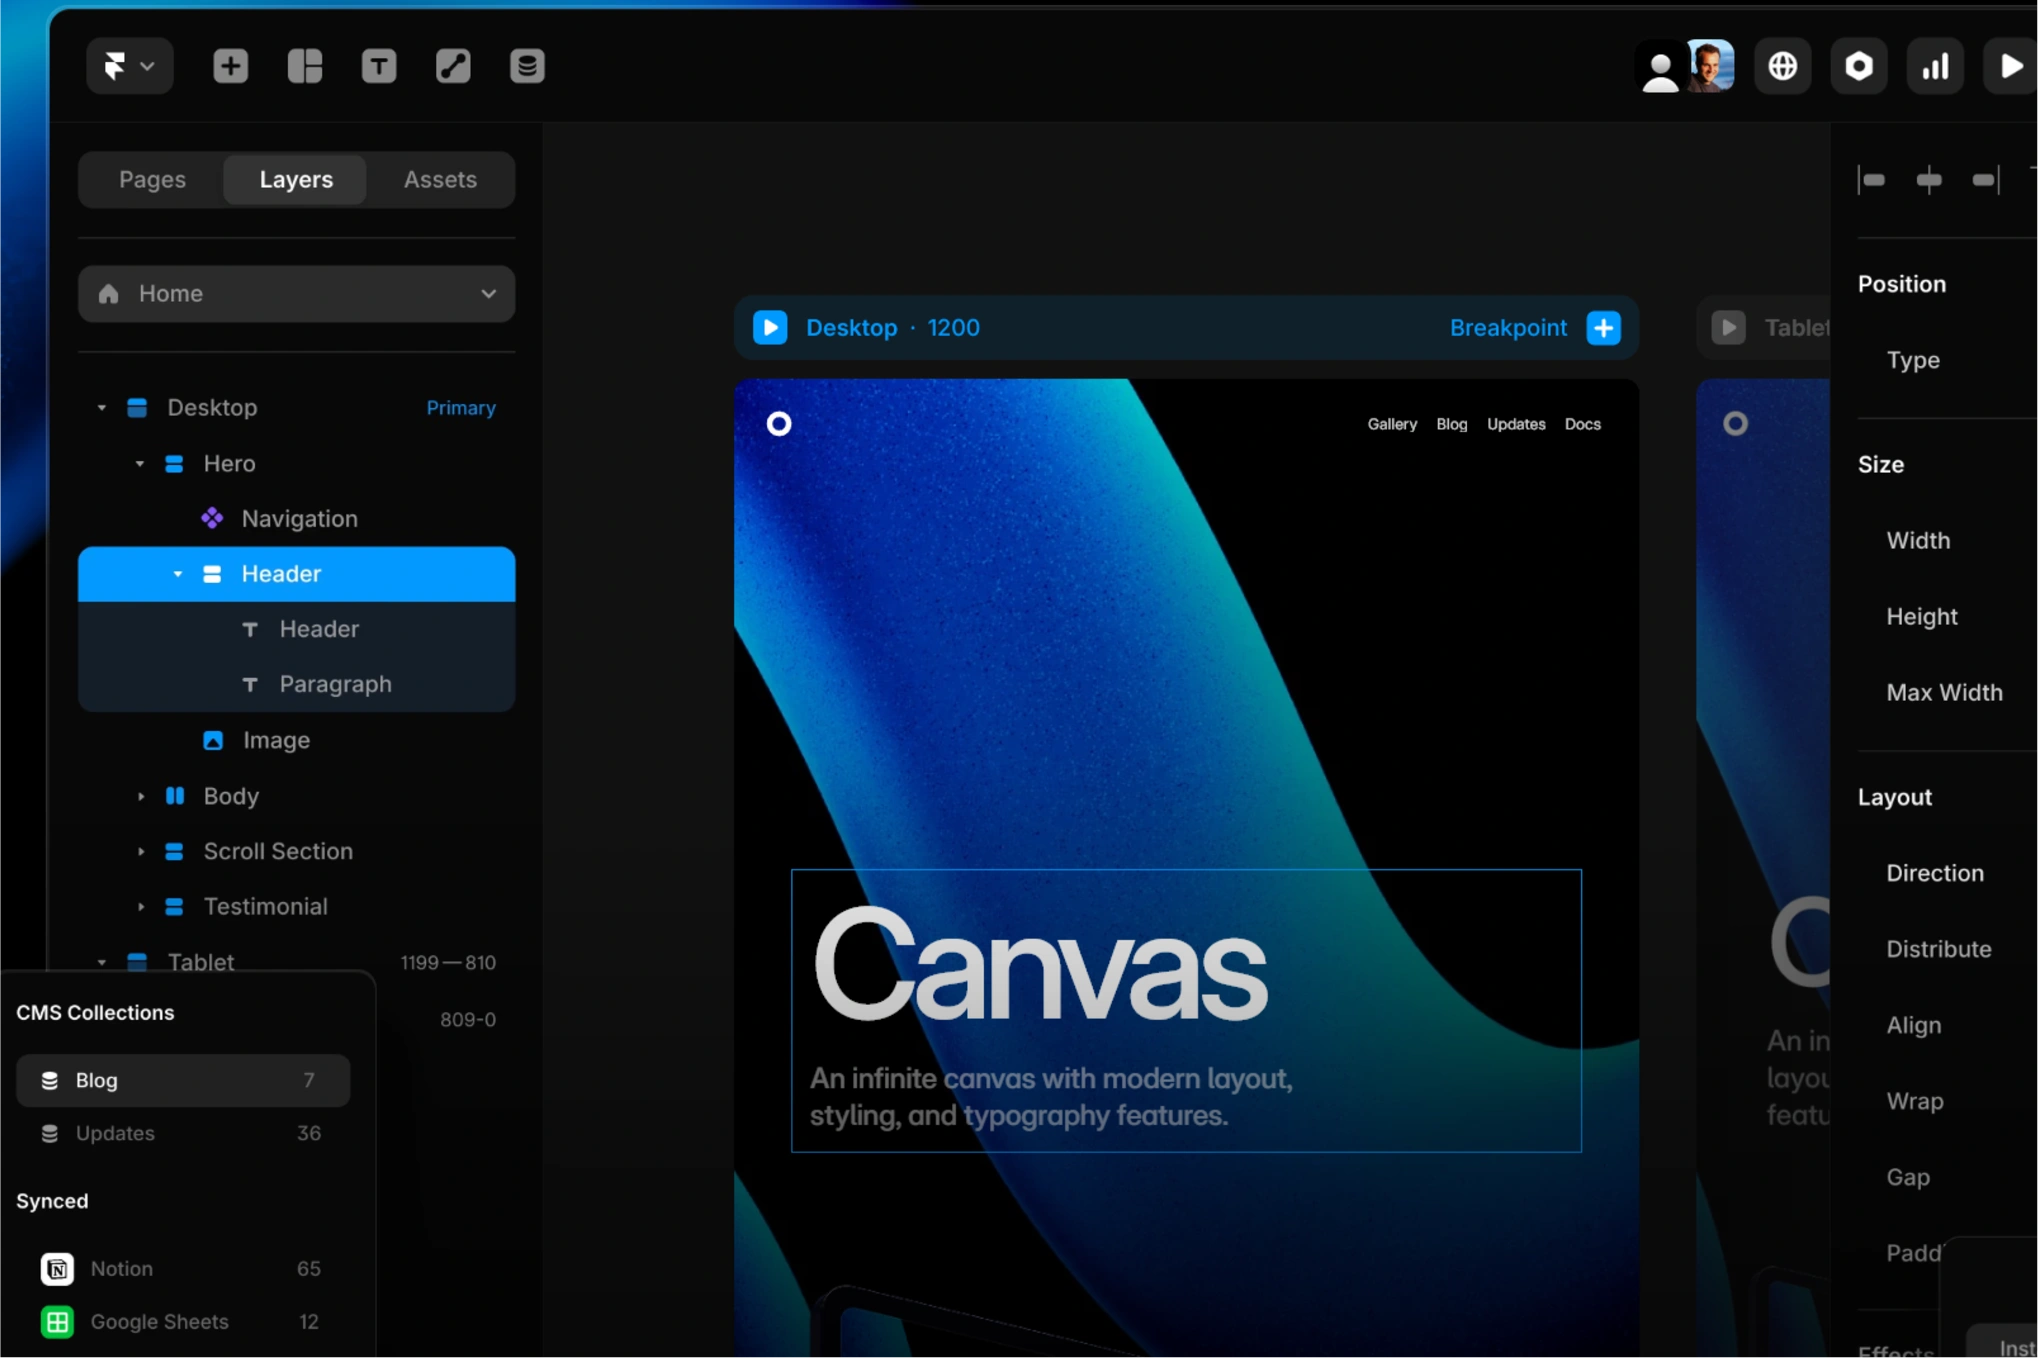Switch to the Layers tab
The width and height of the screenshot is (2038, 1358).
point(296,179)
